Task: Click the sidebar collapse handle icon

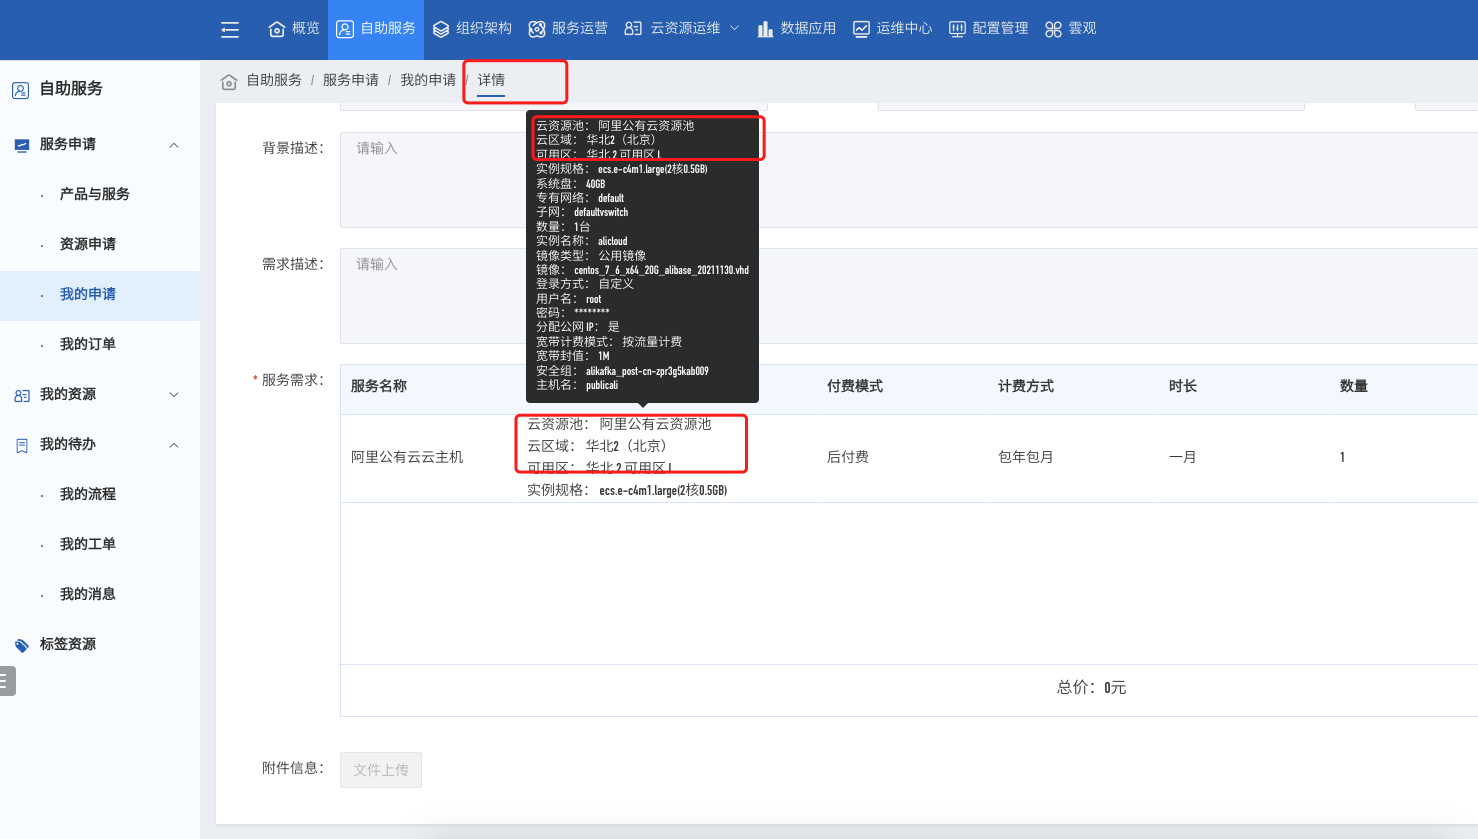Action: pos(7,681)
